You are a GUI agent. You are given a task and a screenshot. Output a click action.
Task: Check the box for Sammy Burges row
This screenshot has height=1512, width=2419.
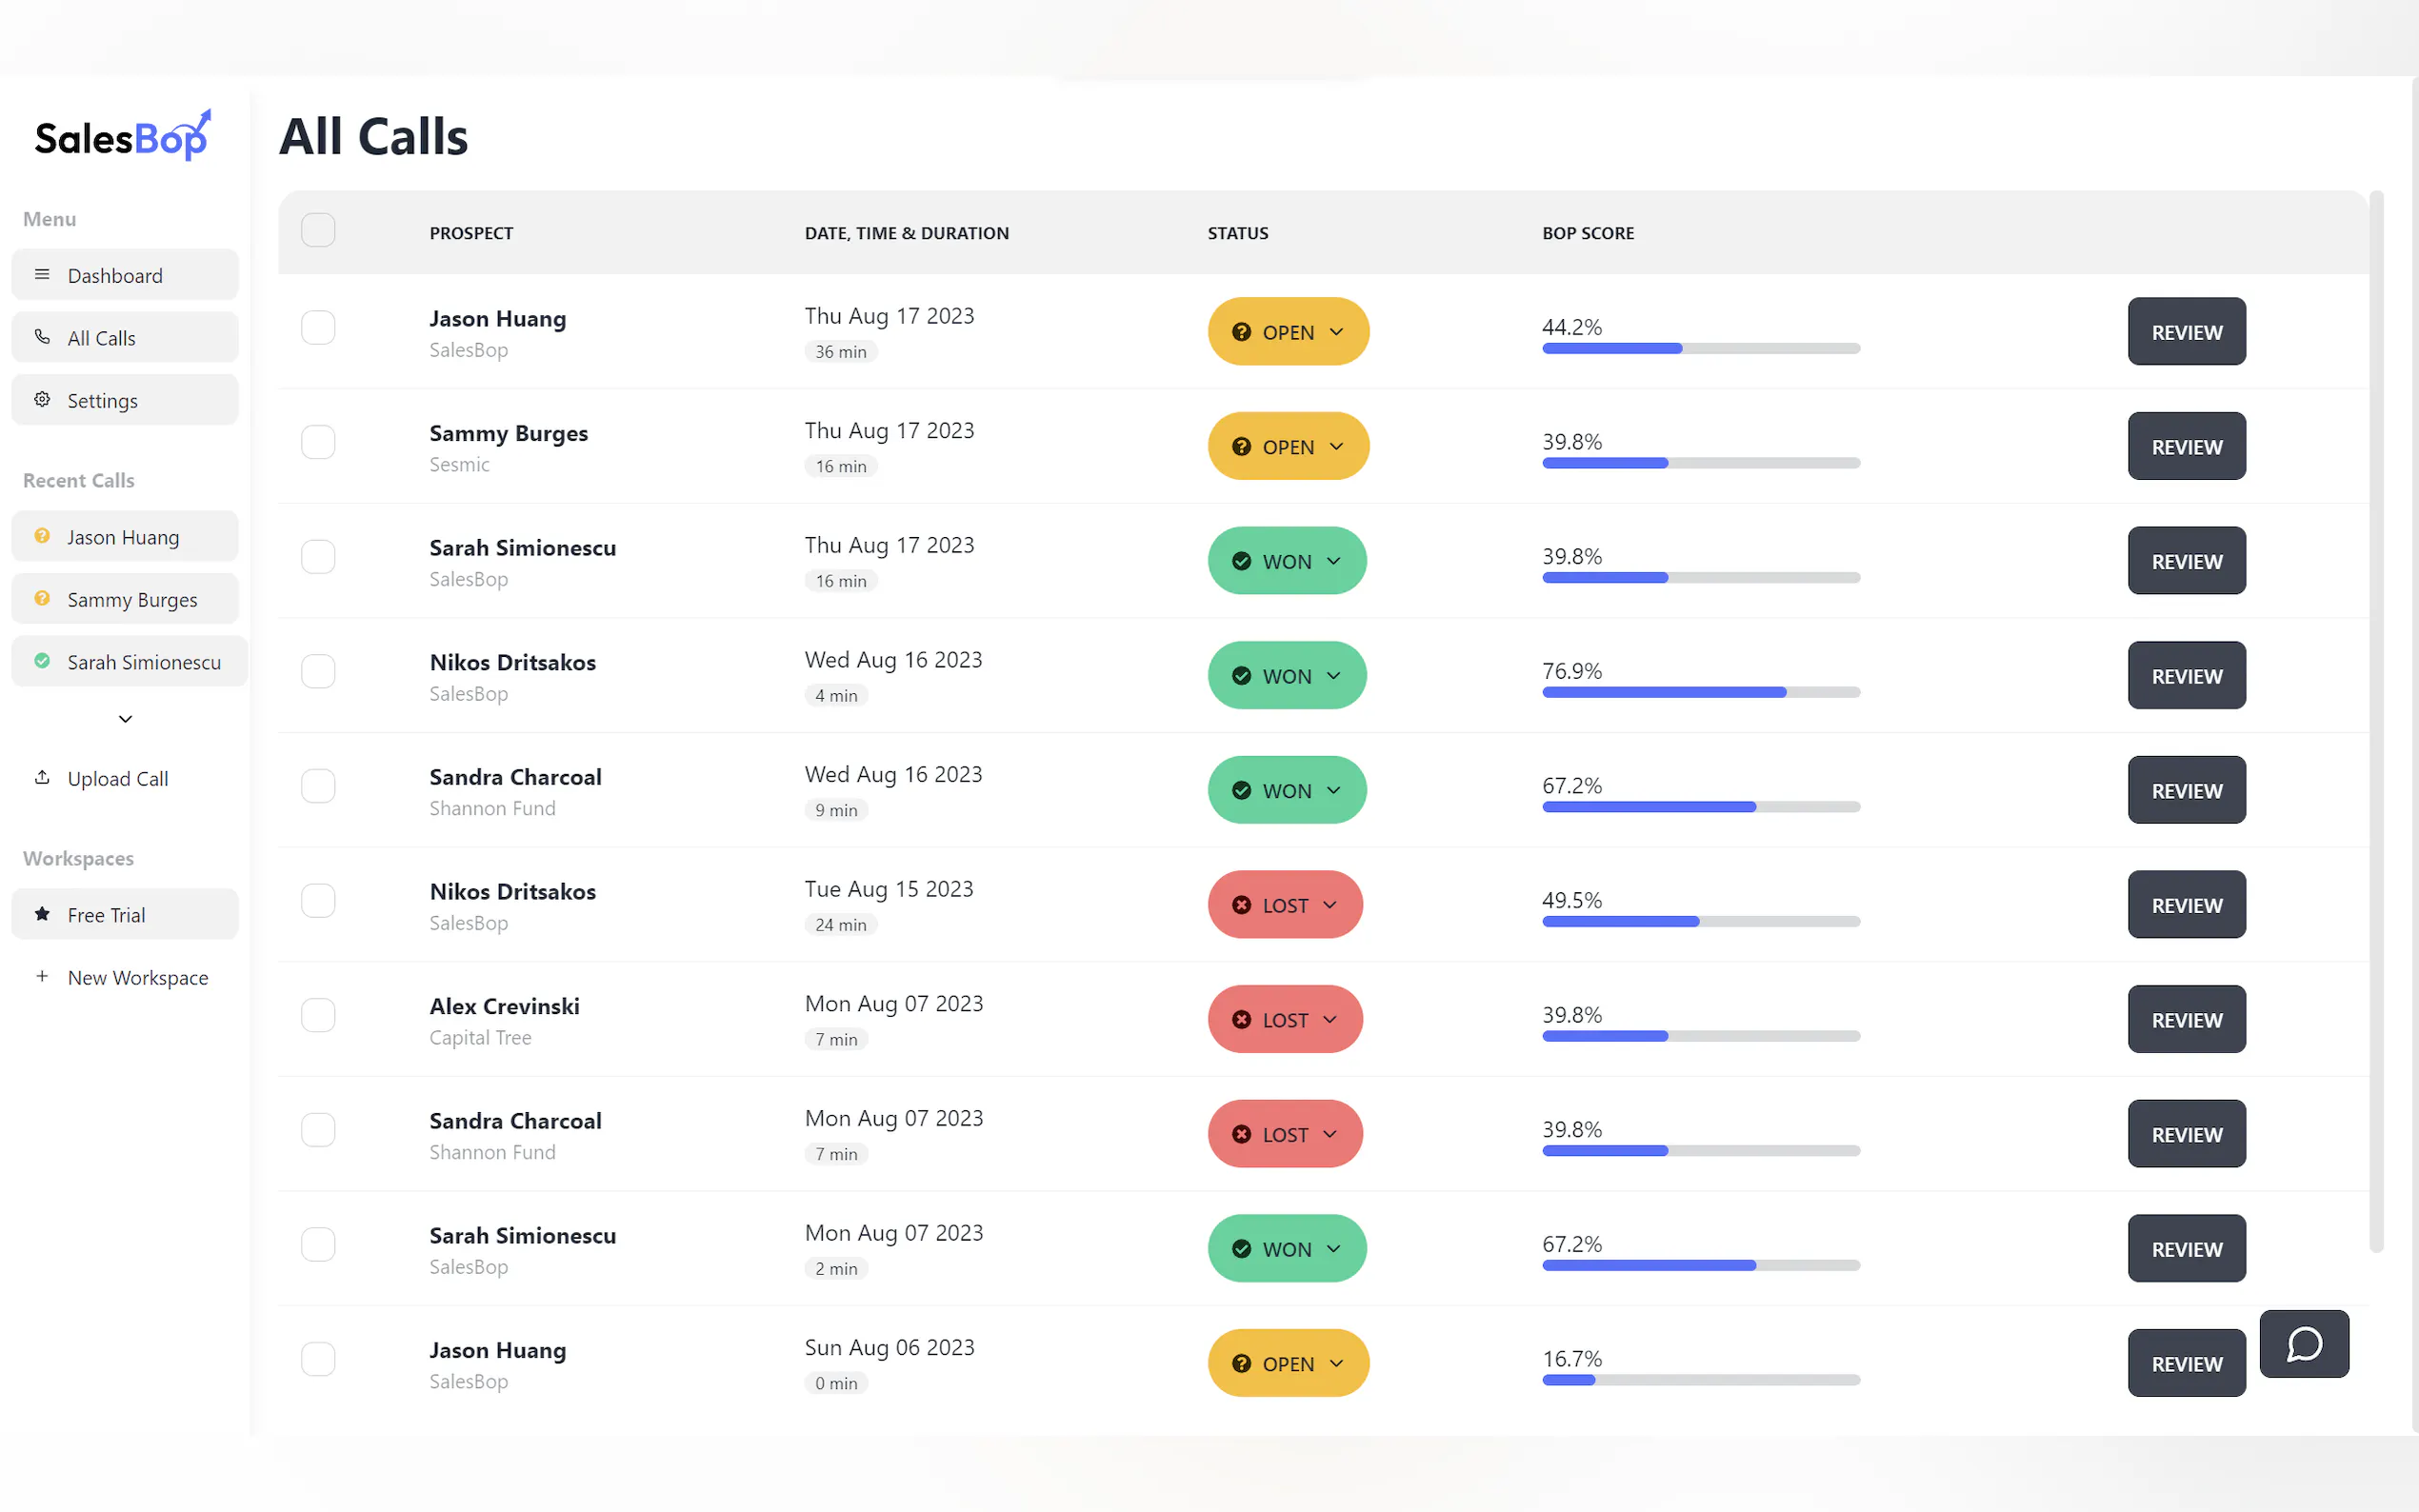[318, 442]
